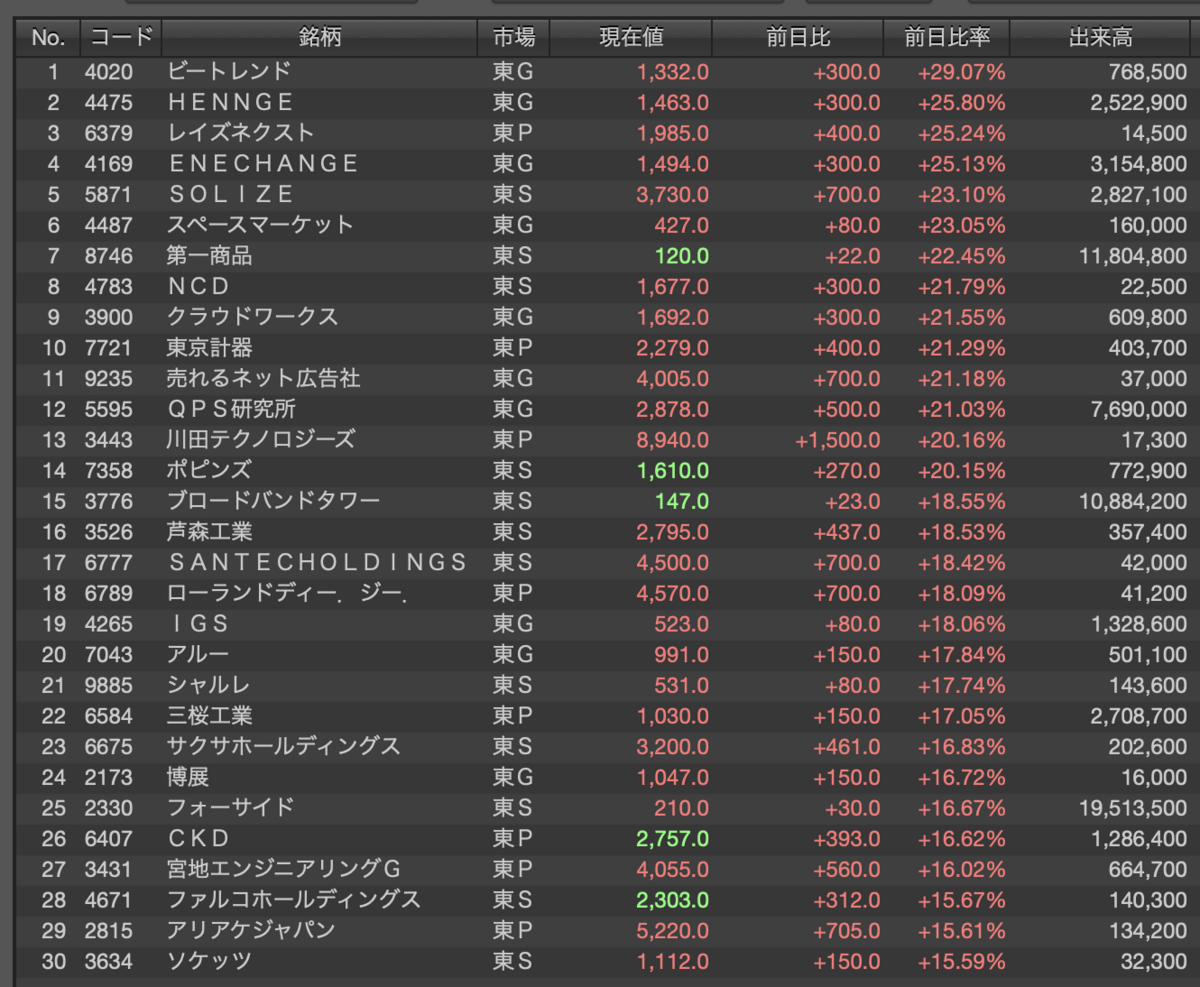Click the volume 7,690,000

tap(1139, 409)
